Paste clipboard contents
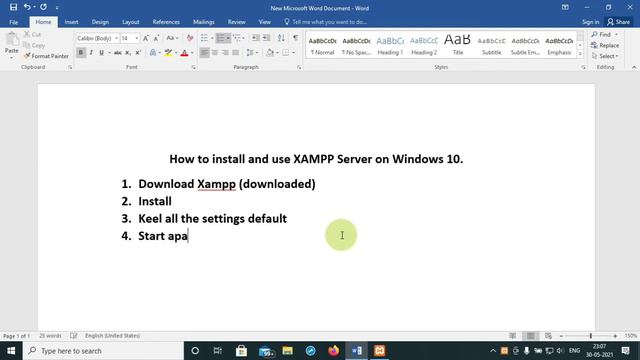Viewport: 640px width, 360px height. tap(12, 44)
